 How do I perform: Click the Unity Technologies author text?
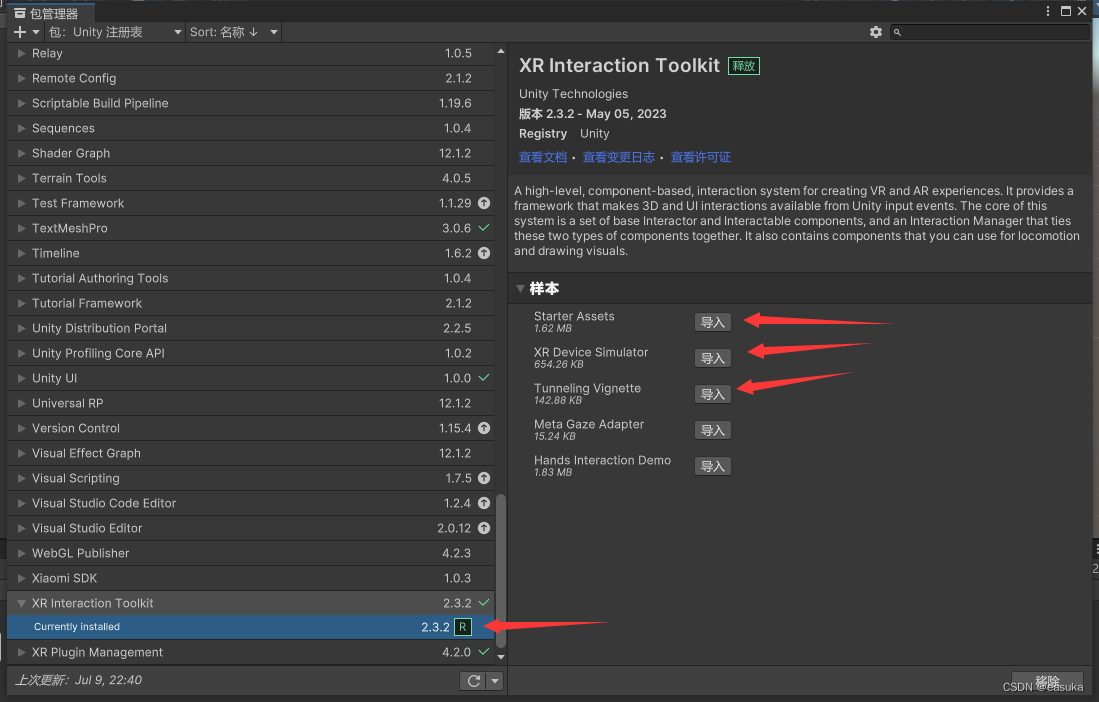point(573,94)
